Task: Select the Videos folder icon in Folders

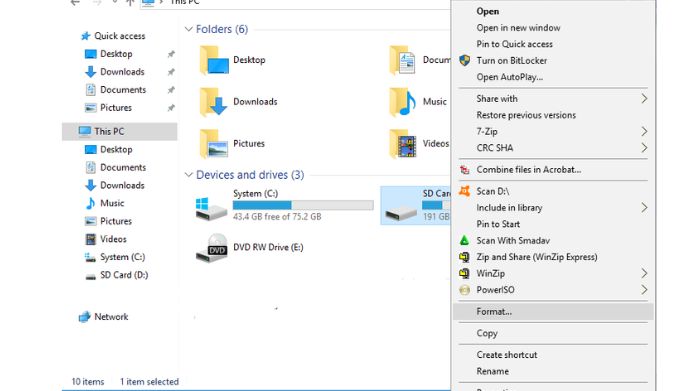Action: click(403, 144)
